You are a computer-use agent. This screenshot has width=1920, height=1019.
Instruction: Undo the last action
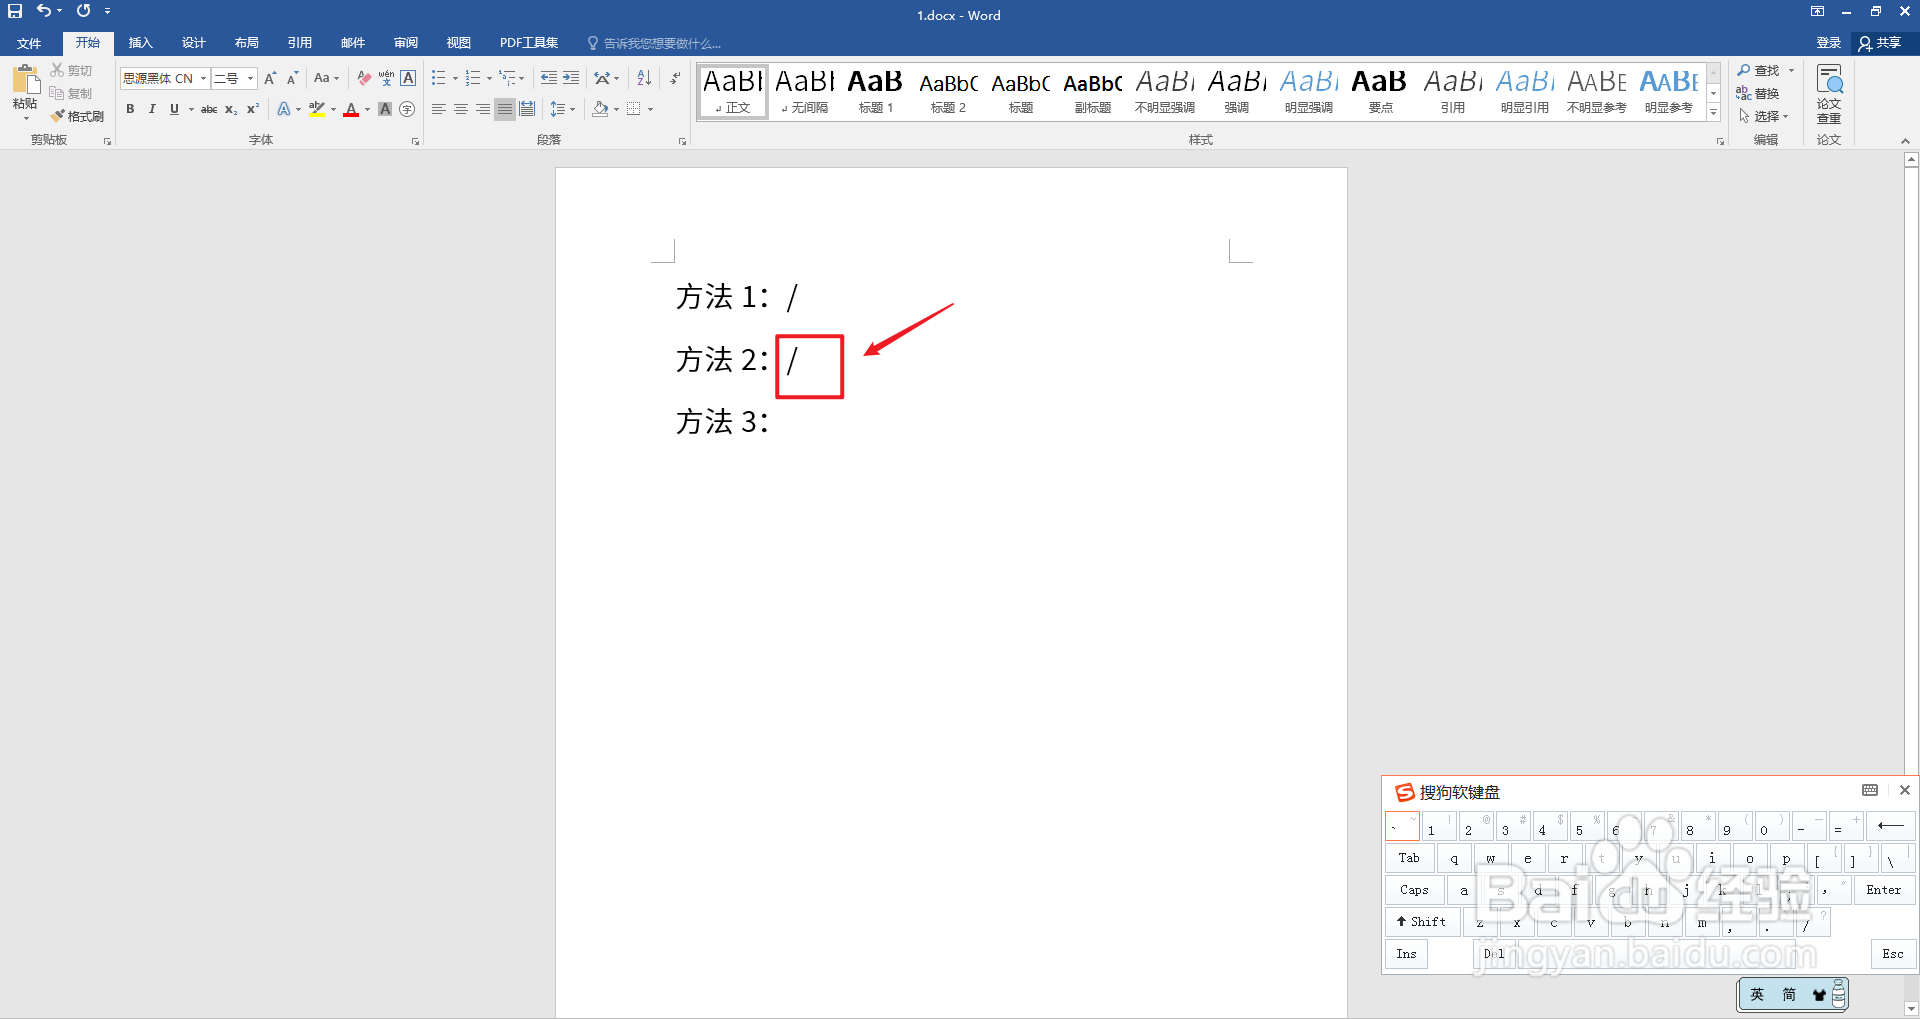click(44, 11)
